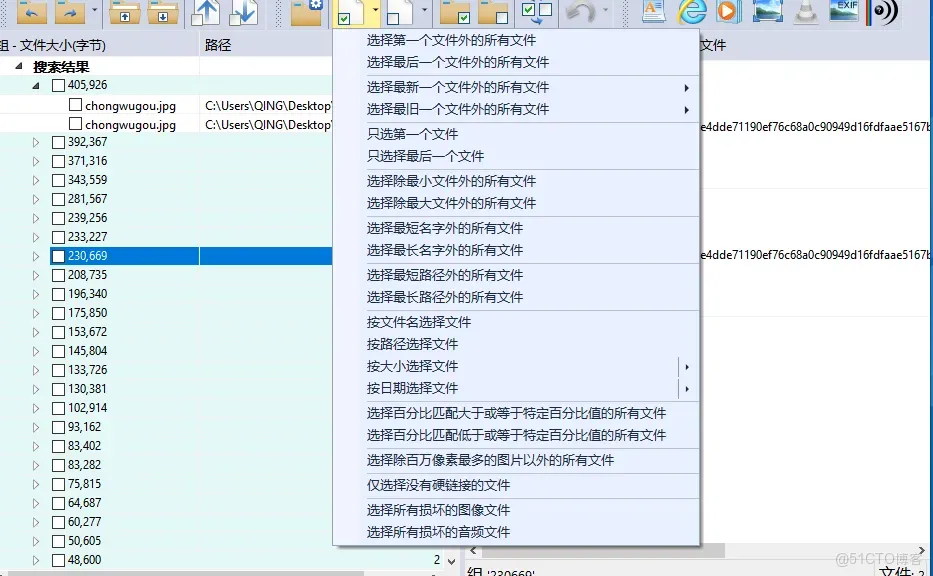Open the file with Internet Explorer icon
Viewport: 933px width, 576px height.
(x=692, y=13)
